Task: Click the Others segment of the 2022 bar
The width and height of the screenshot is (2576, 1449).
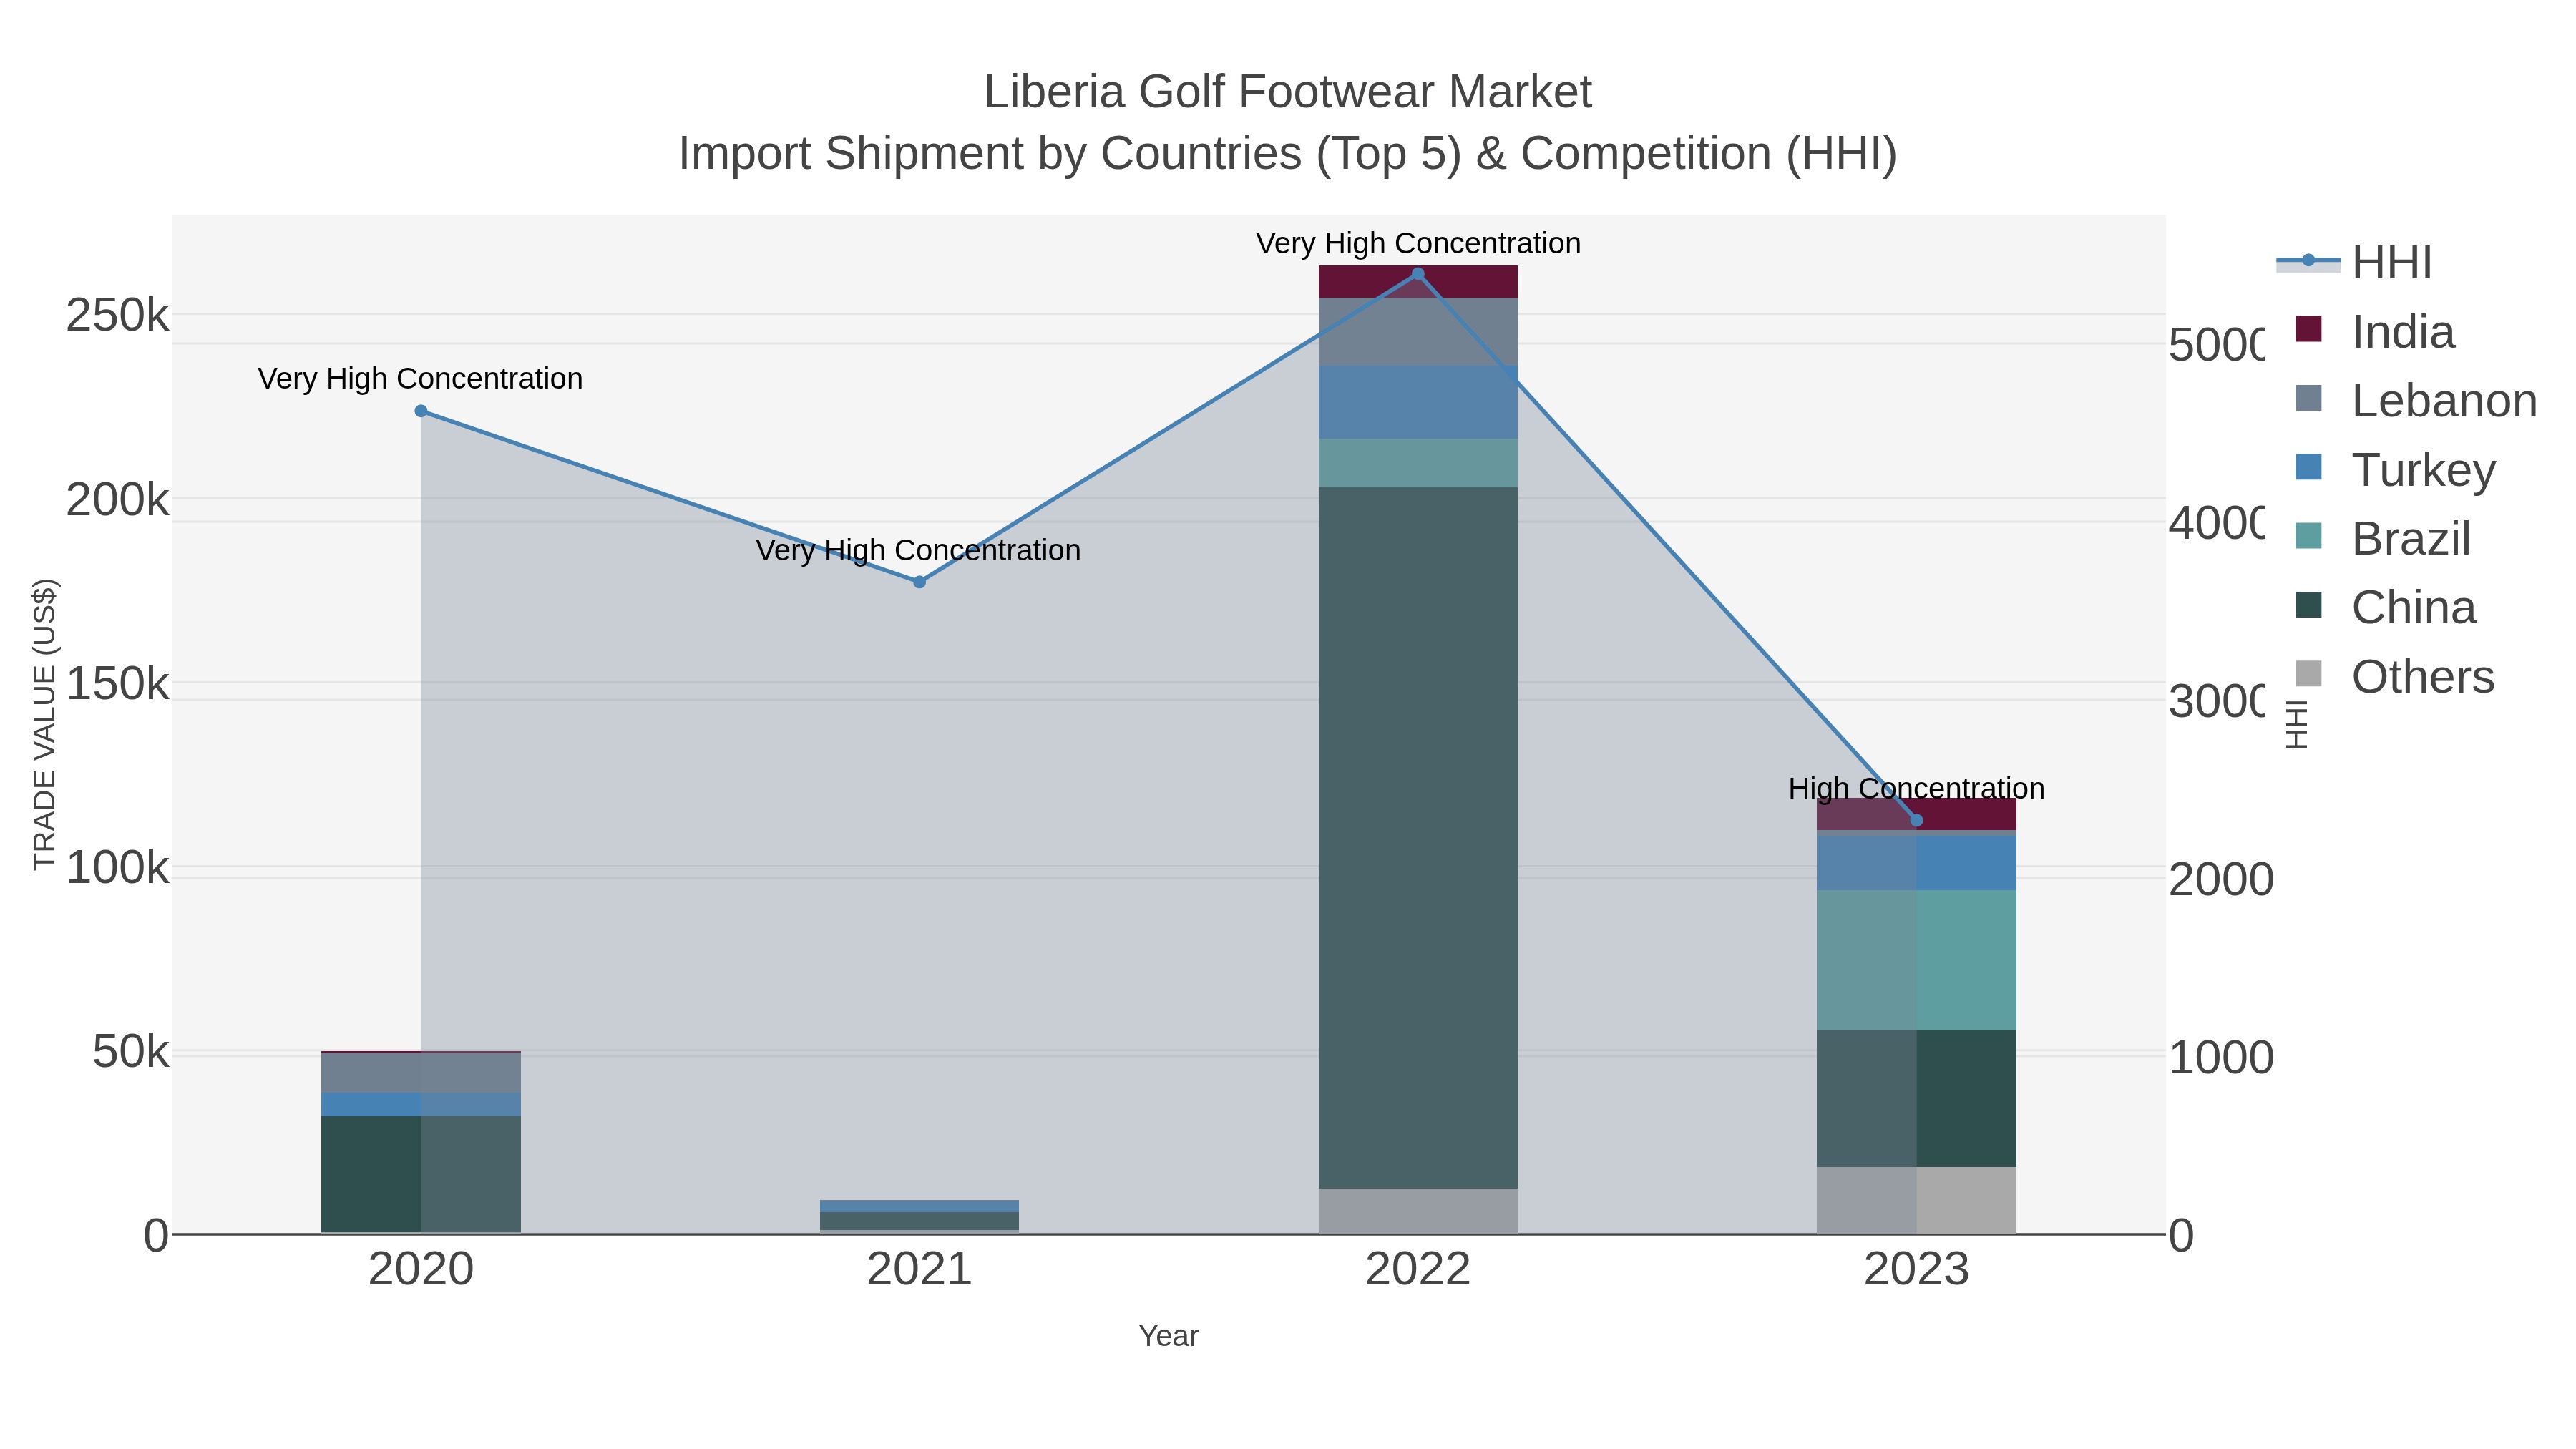Action: click(1418, 1211)
